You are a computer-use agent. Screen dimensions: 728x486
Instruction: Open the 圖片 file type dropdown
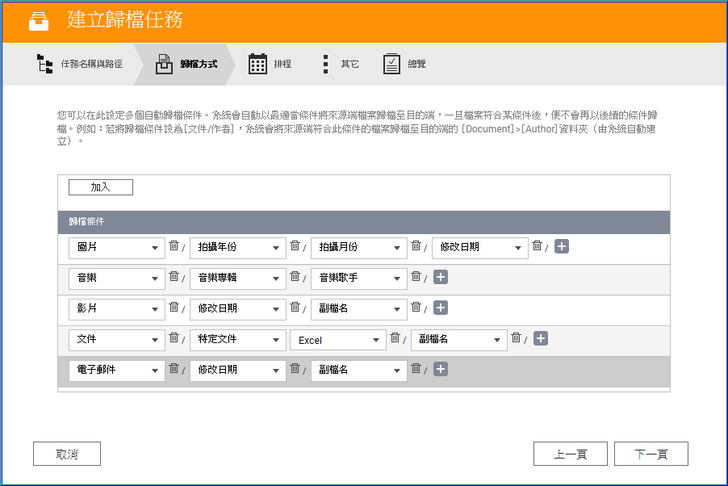116,247
